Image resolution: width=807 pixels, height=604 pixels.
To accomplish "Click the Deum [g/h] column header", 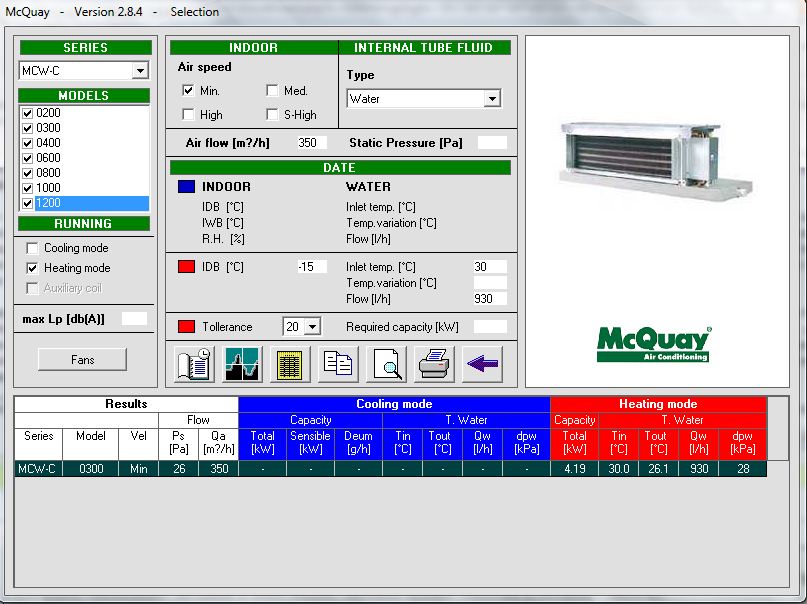I will (358, 442).
